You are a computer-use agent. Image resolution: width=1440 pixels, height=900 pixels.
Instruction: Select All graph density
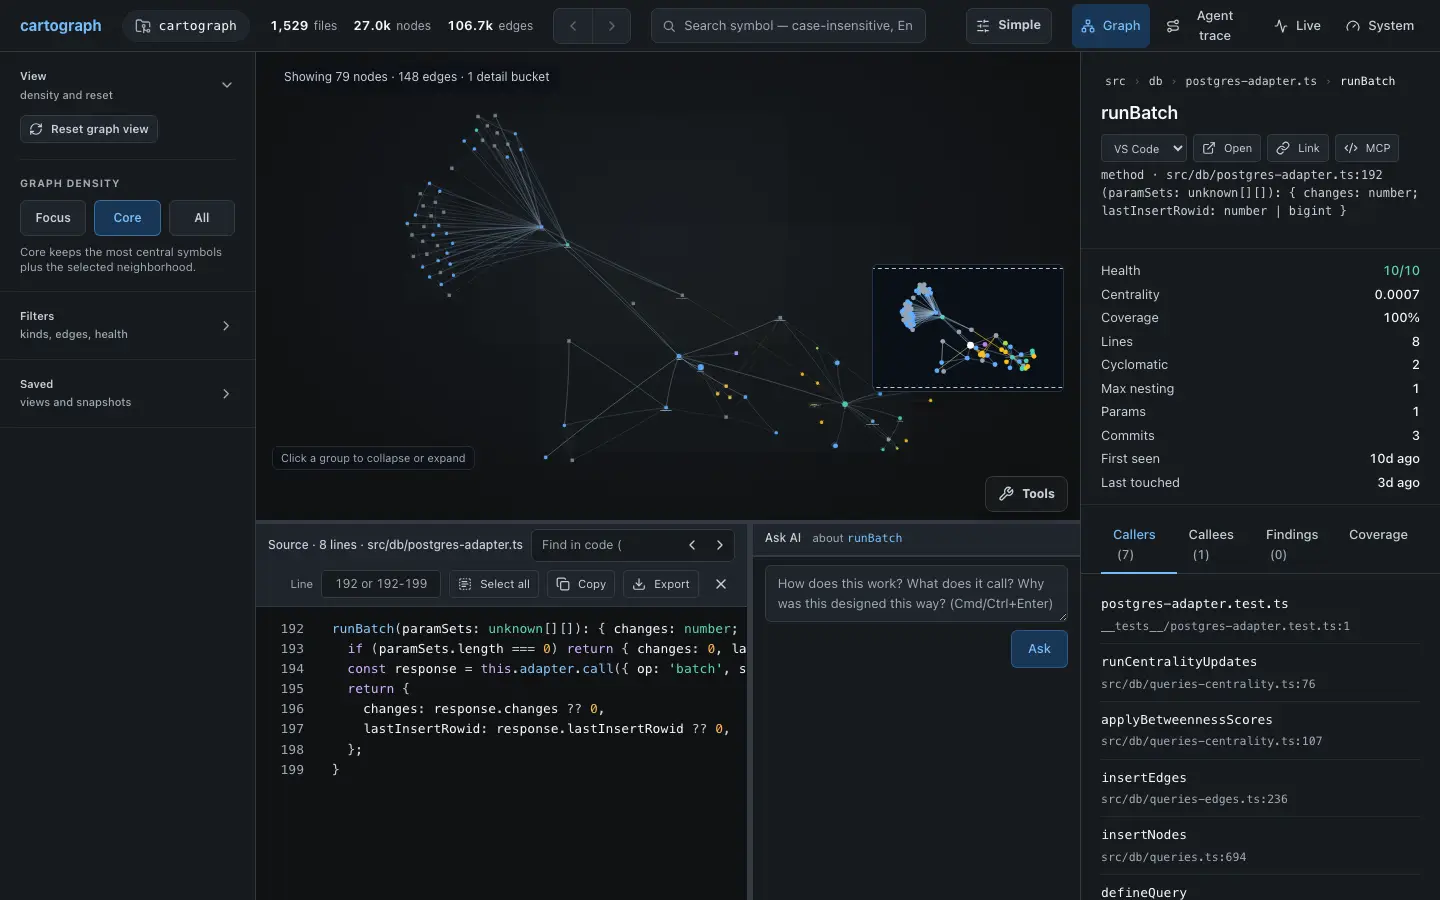(202, 218)
